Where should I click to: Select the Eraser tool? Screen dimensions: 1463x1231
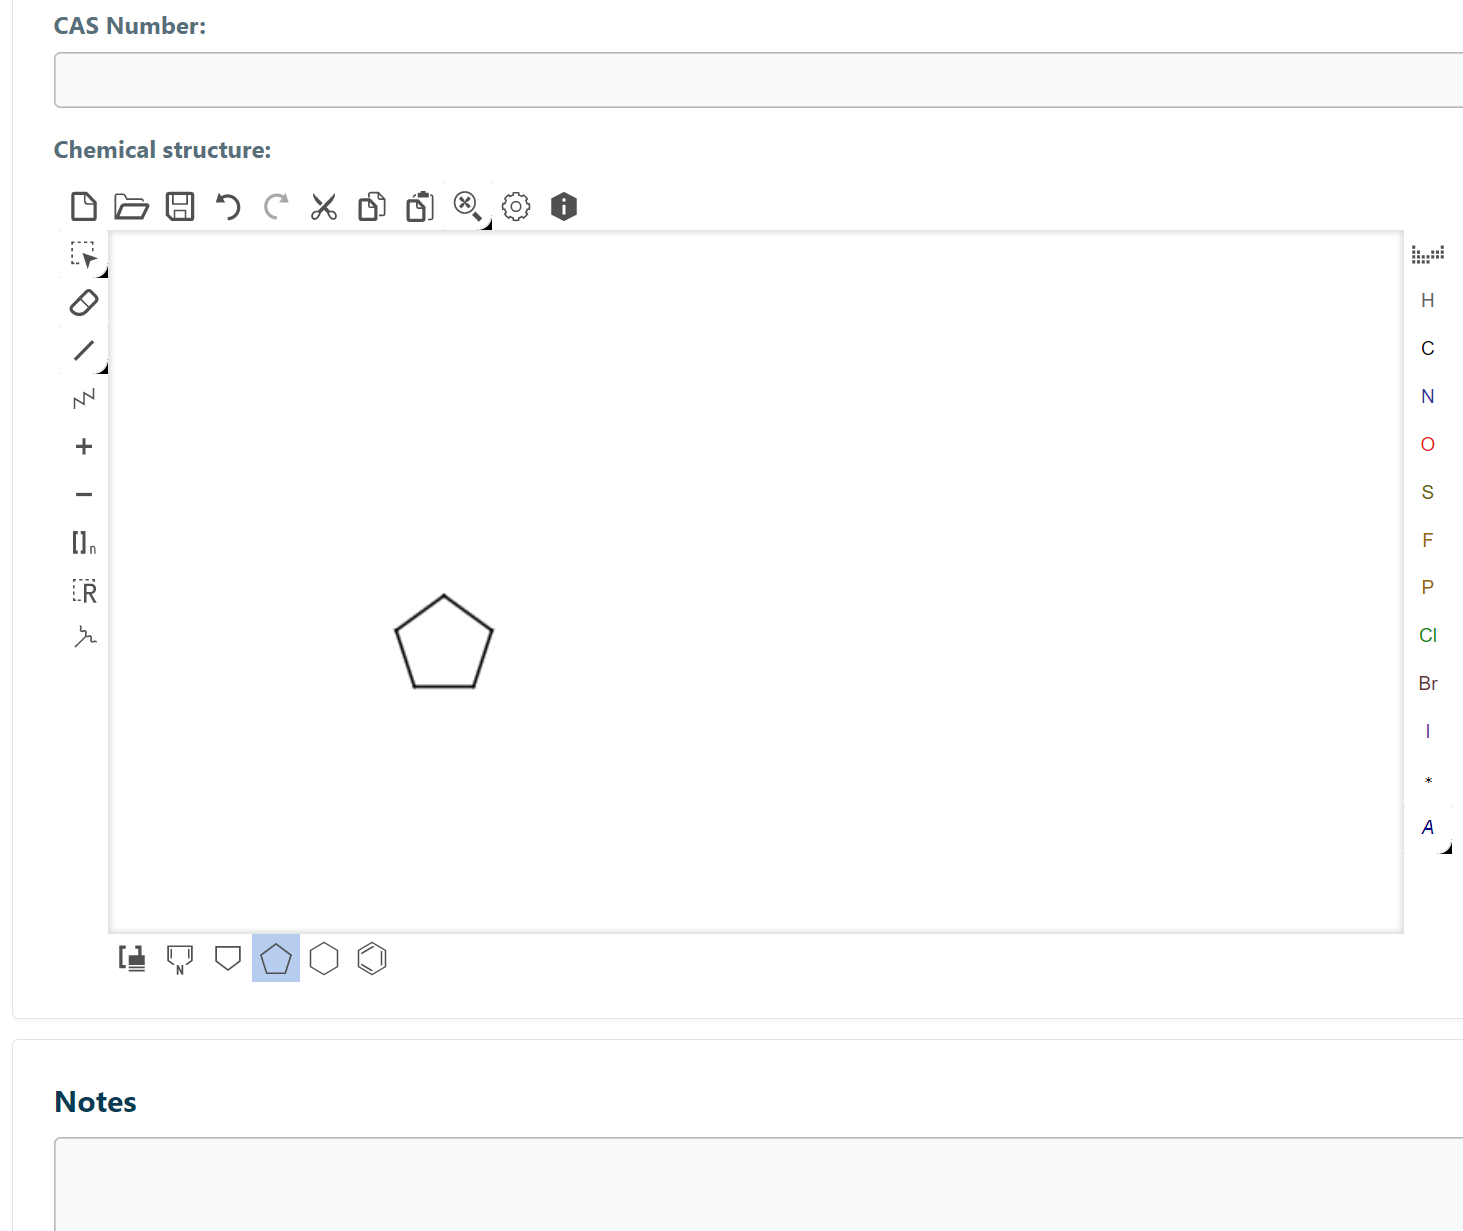[x=84, y=302]
